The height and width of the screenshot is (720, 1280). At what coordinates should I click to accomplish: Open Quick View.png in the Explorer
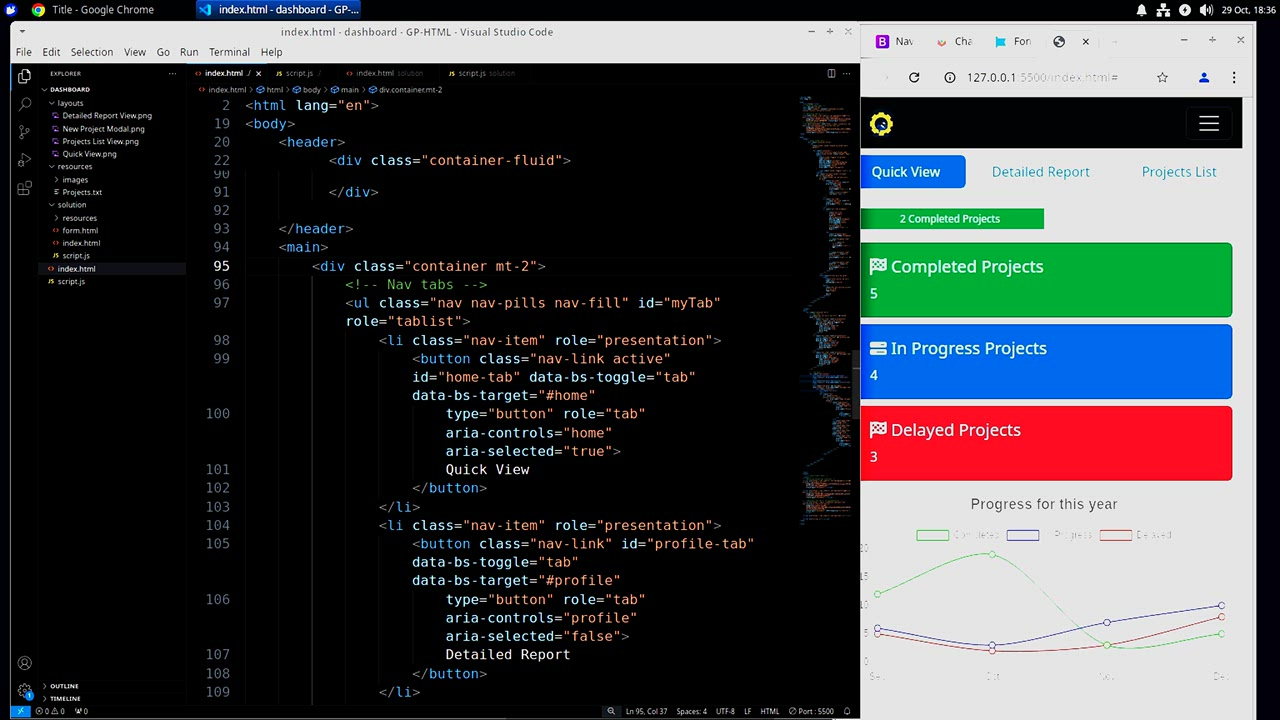[89, 154]
